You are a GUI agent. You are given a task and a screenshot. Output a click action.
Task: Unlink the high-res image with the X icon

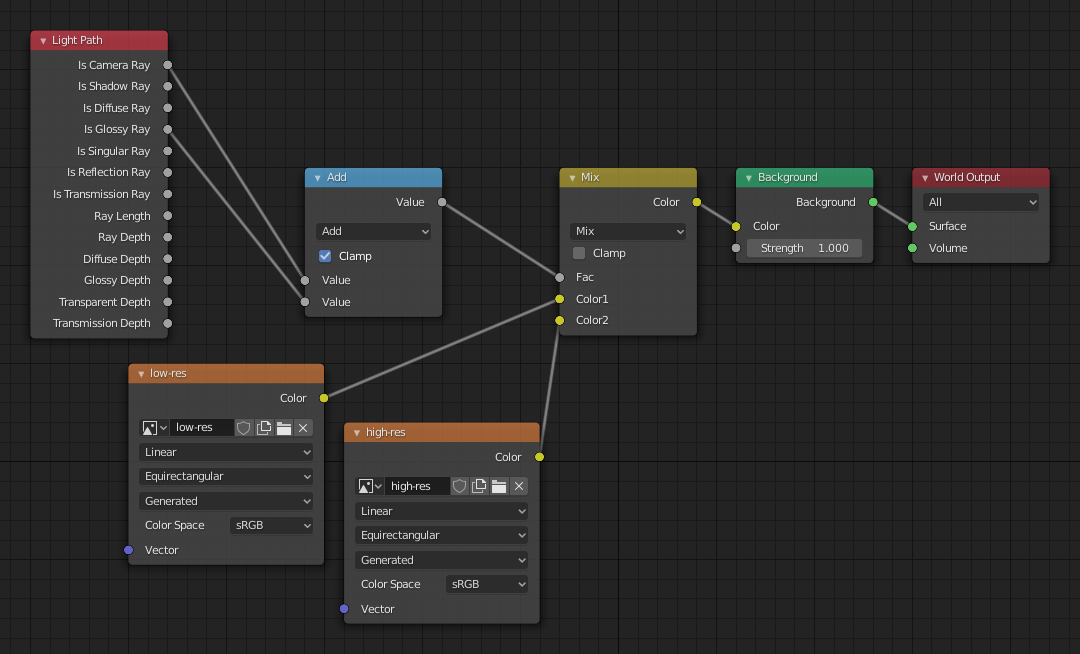518,486
